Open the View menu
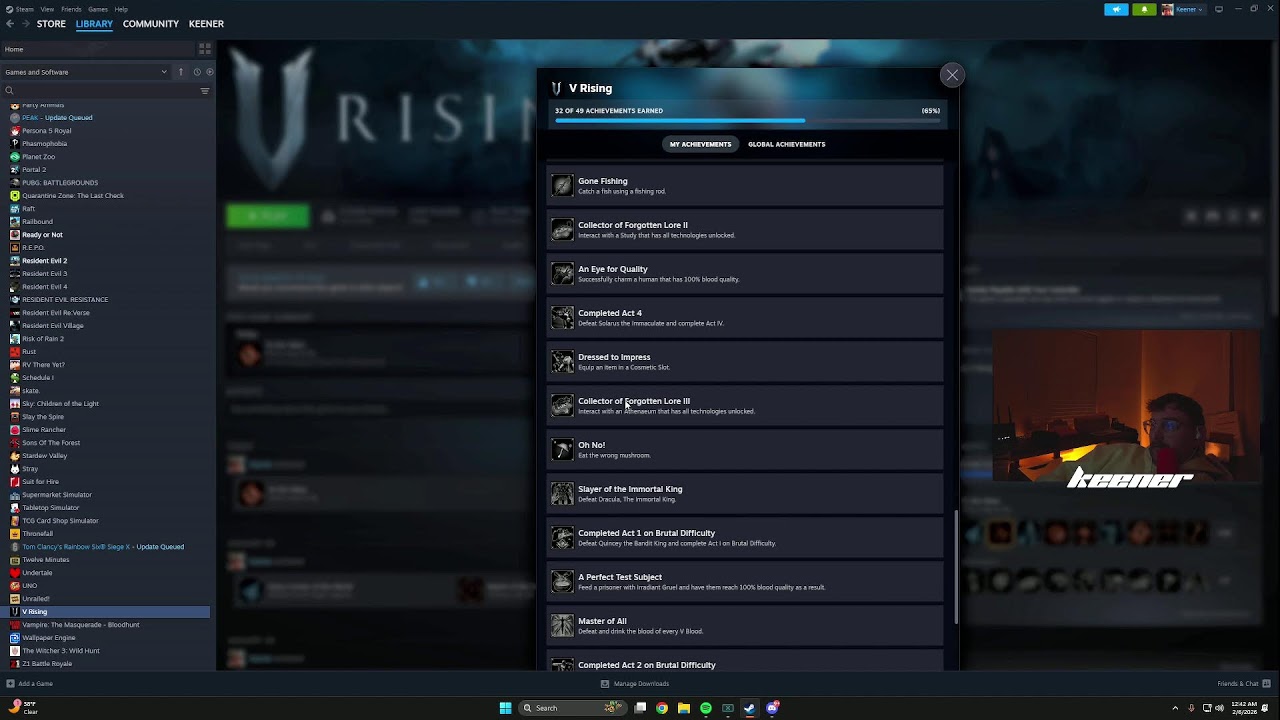The image size is (1280, 720). [x=47, y=9]
